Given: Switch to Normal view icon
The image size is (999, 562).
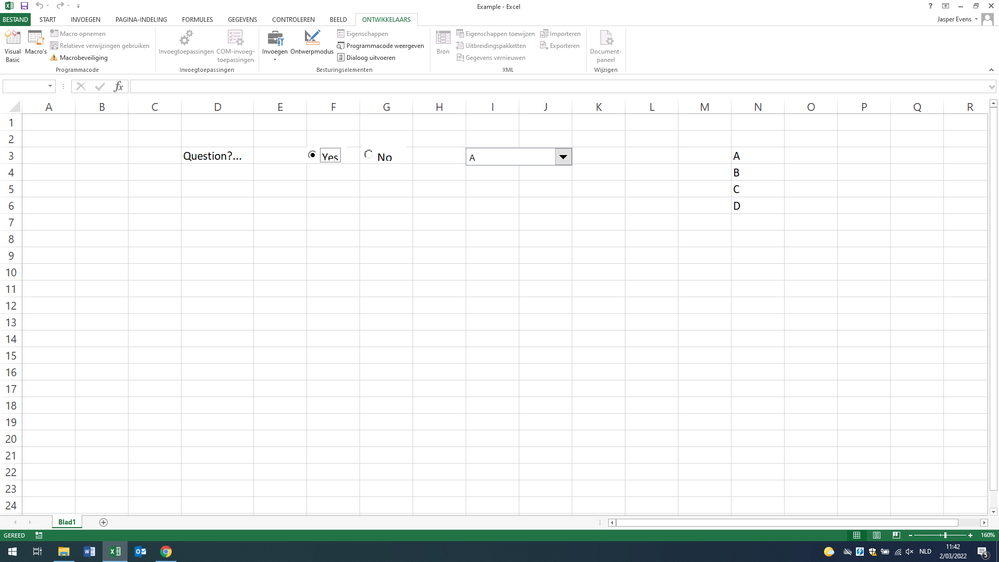Looking at the screenshot, I should coord(857,535).
